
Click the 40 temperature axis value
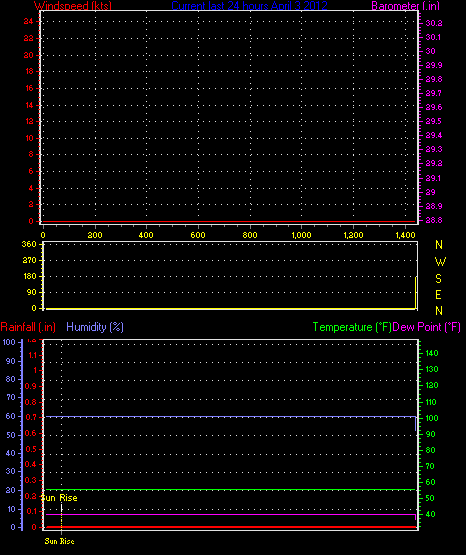pos(430,514)
